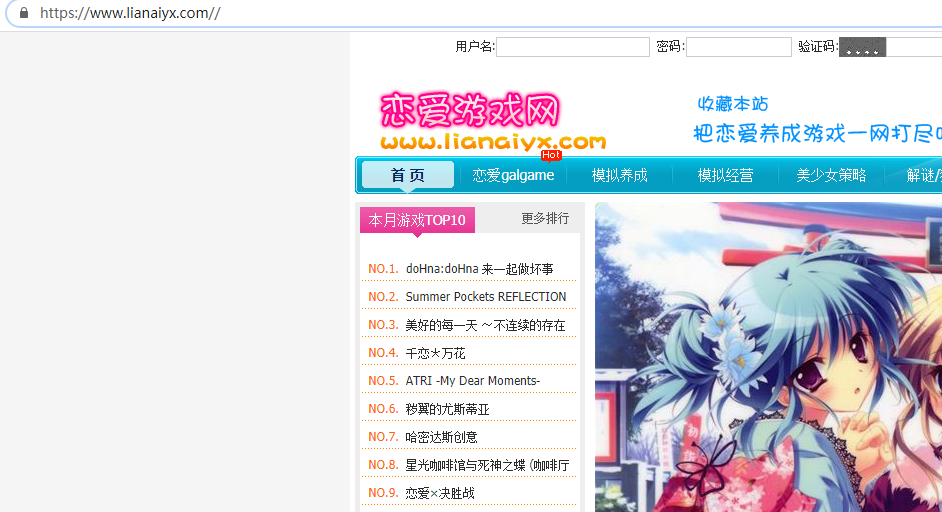942x512 pixels.
Task: Open the 美少女策略 menu item
Action: 831,175
